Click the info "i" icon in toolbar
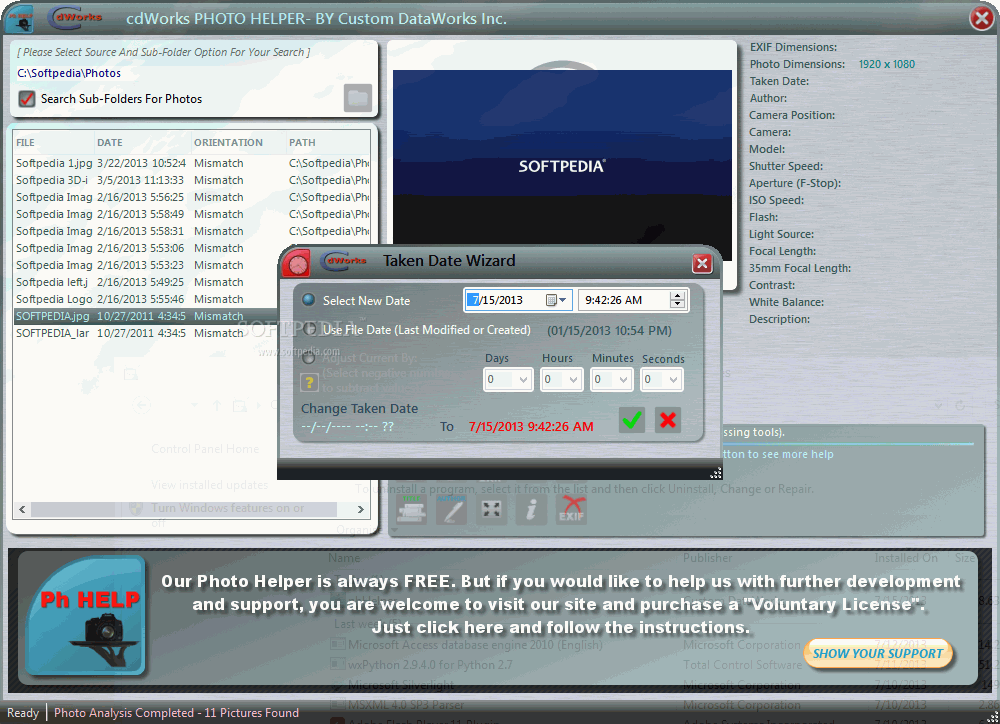 pos(531,510)
